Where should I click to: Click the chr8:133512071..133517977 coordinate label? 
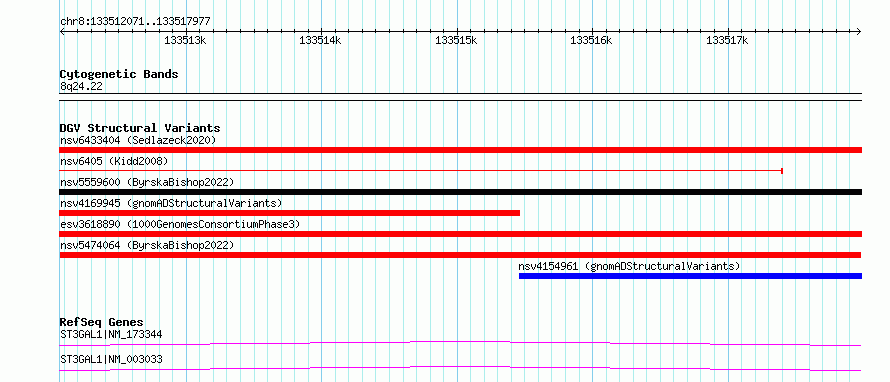[135, 22]
